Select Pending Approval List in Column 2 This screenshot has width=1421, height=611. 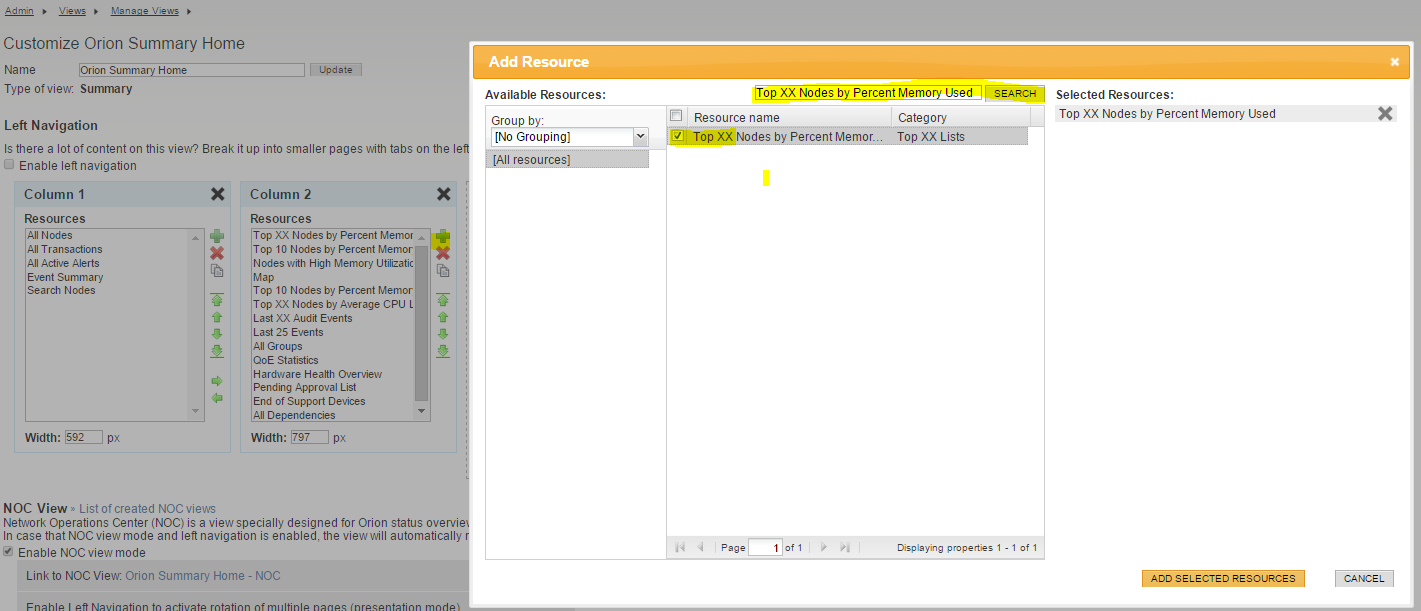305,388
